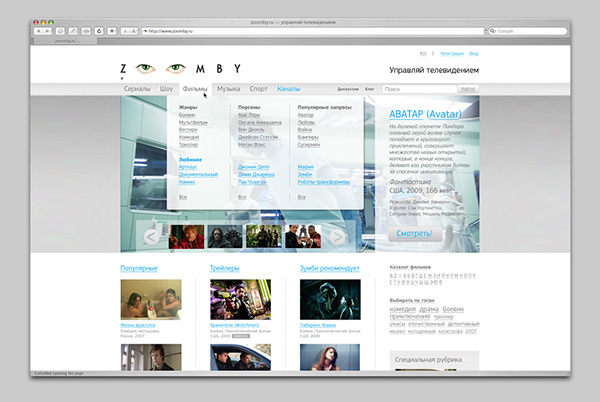This screenshot has height=402, width=600.
Task: Click the pencil icon in browser toolbar
Action: [73, 31]
